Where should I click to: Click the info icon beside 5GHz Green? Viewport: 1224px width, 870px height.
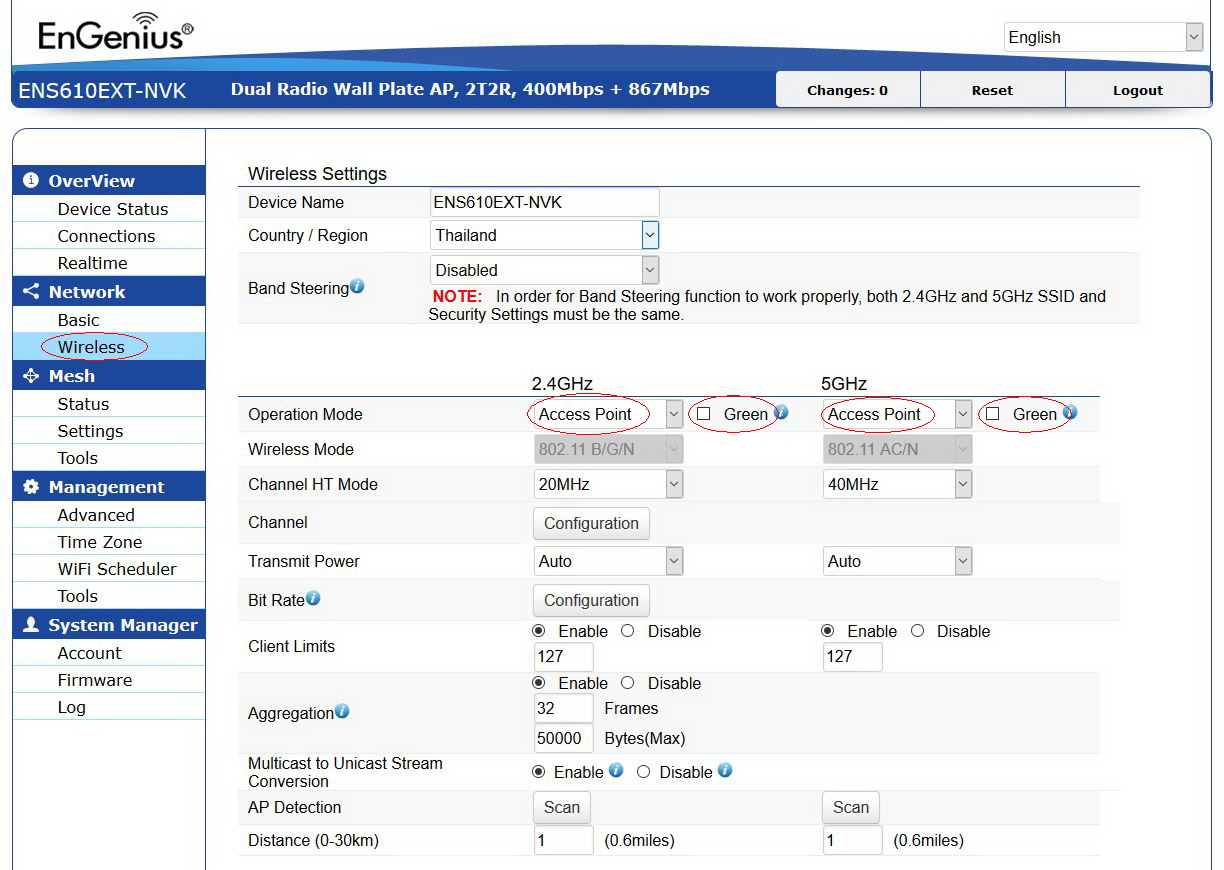tap(1070, 412)
